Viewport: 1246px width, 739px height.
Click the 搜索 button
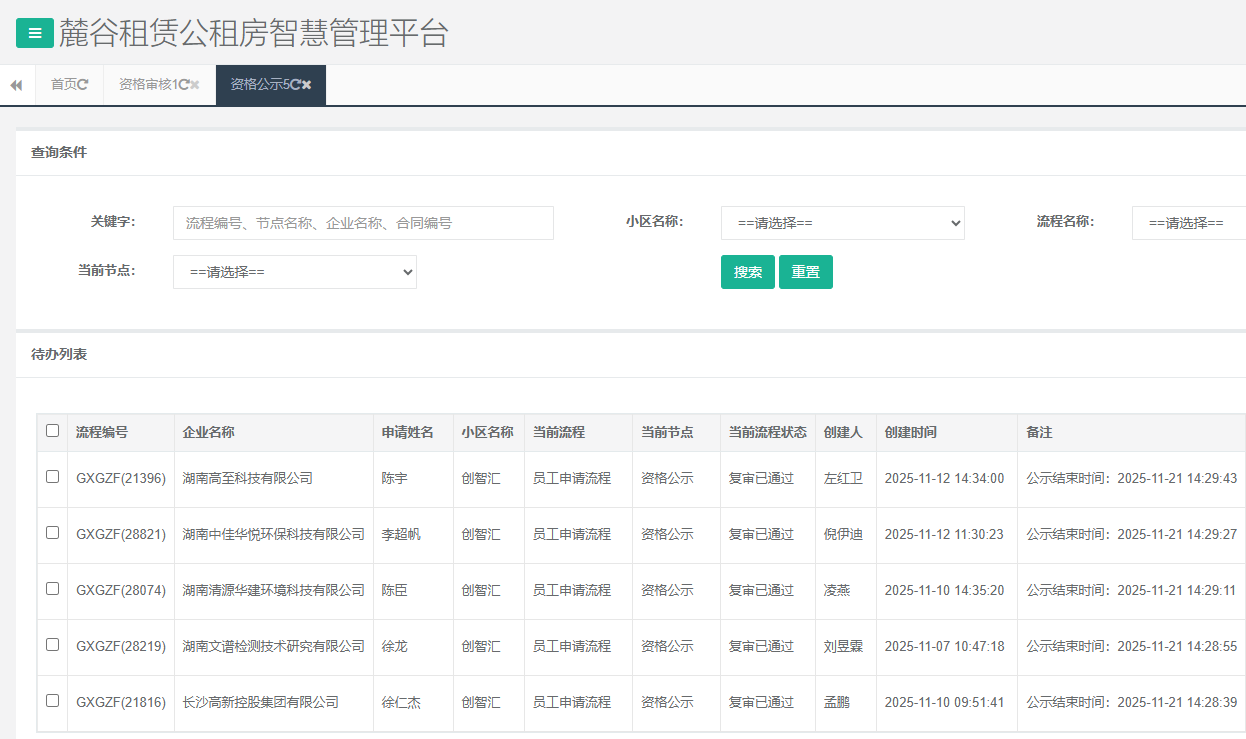pos(747,272)
